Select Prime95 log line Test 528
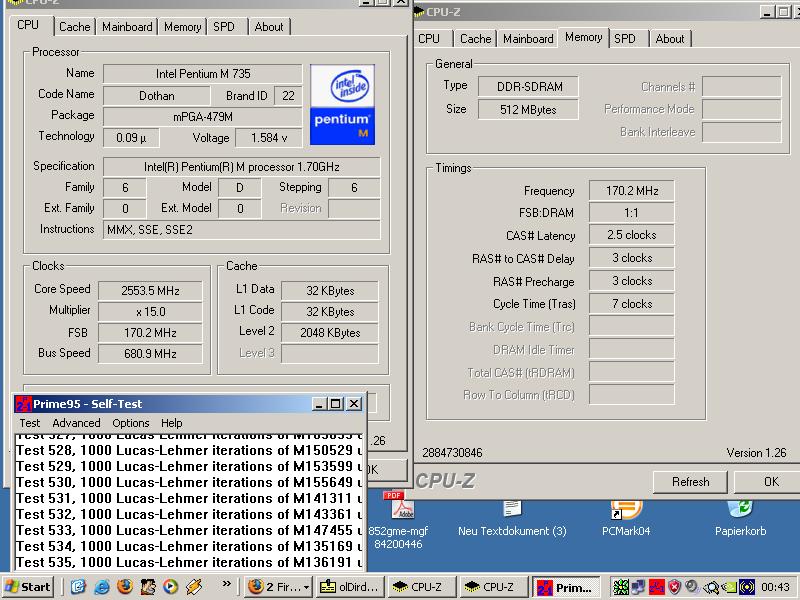 [189, 451]
